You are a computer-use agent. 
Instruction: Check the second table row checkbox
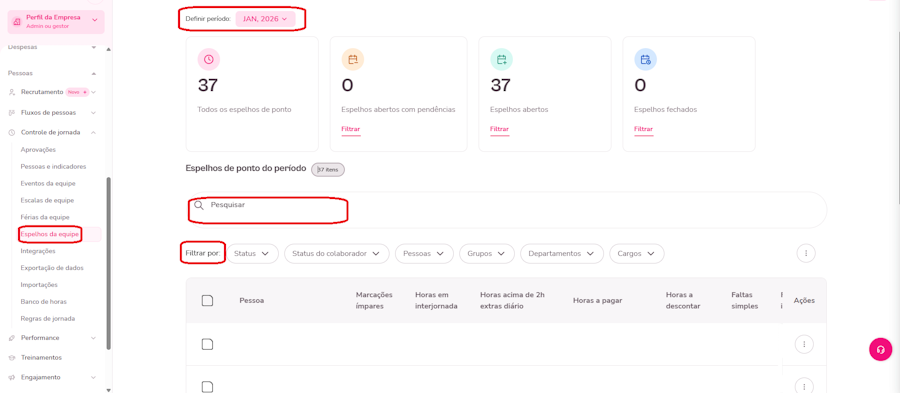(x=208, y=386)
